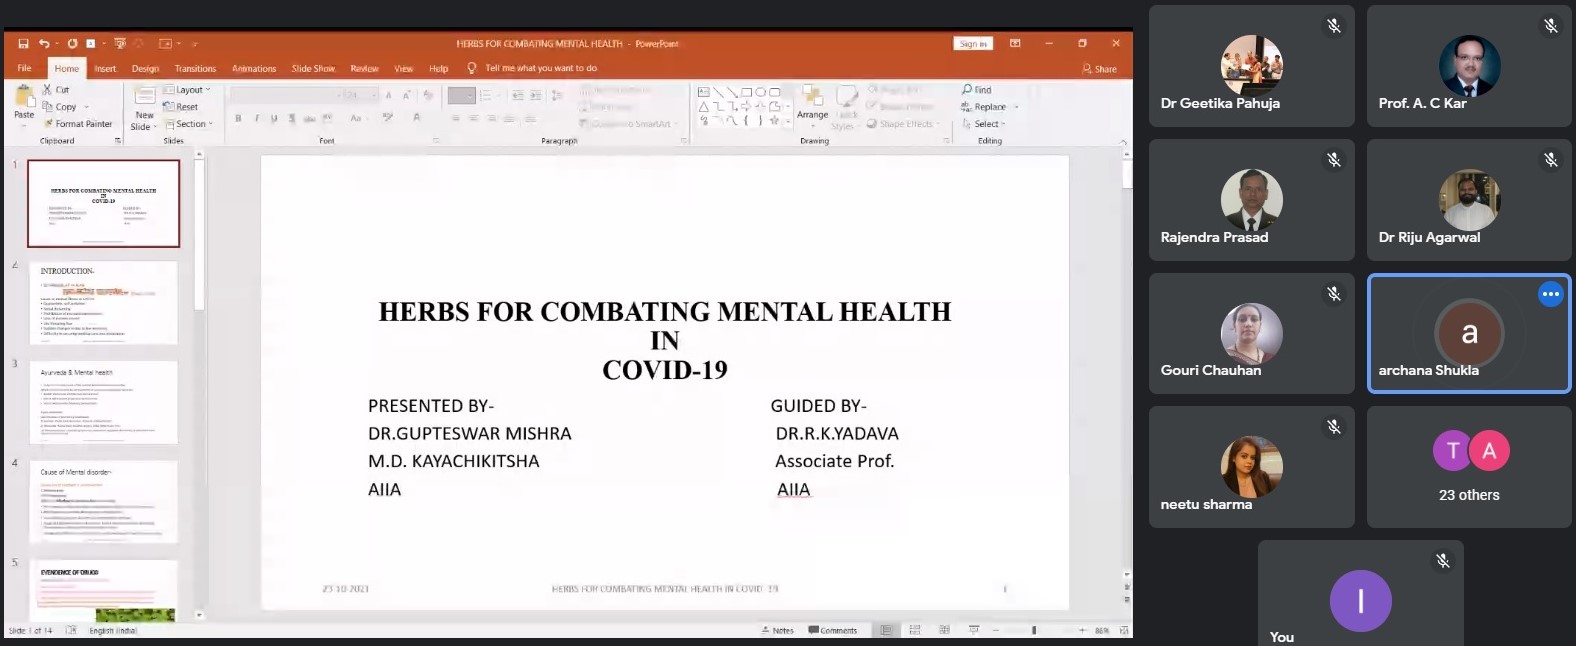The image size is (1576, 646).
Task: Click the Ribbon Display Options icon
Action: point(1015,44)
